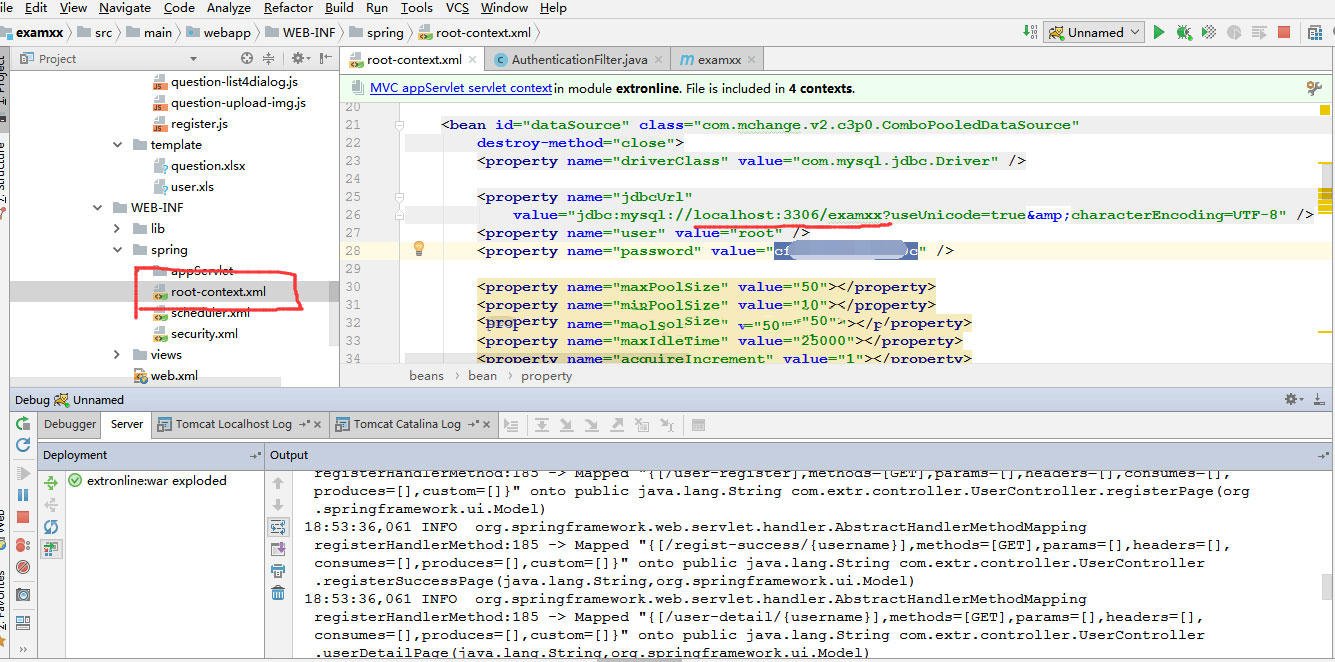Expand the lib folder in project tree
Screen dimensions: 1335x662
[117, 229]
